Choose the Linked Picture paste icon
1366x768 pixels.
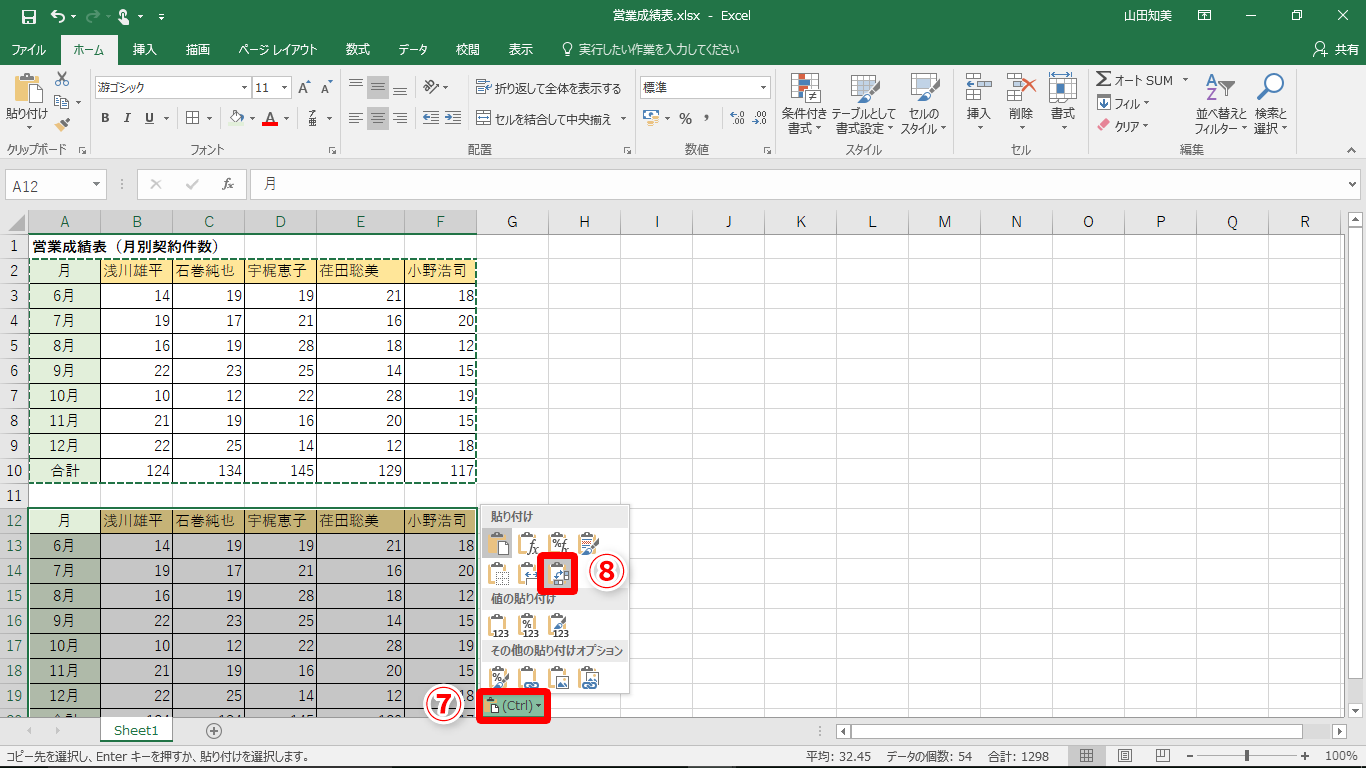click(x=589, y=678)
